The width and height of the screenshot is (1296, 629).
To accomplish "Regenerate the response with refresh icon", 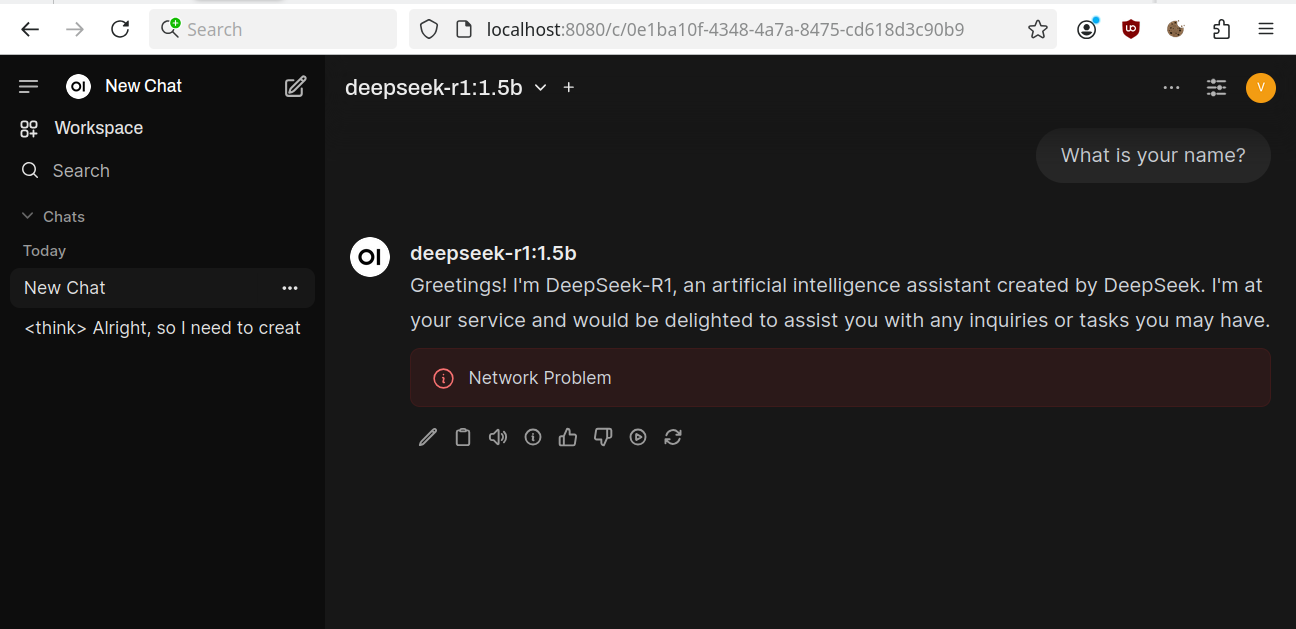I will click(x=673, y=437).
